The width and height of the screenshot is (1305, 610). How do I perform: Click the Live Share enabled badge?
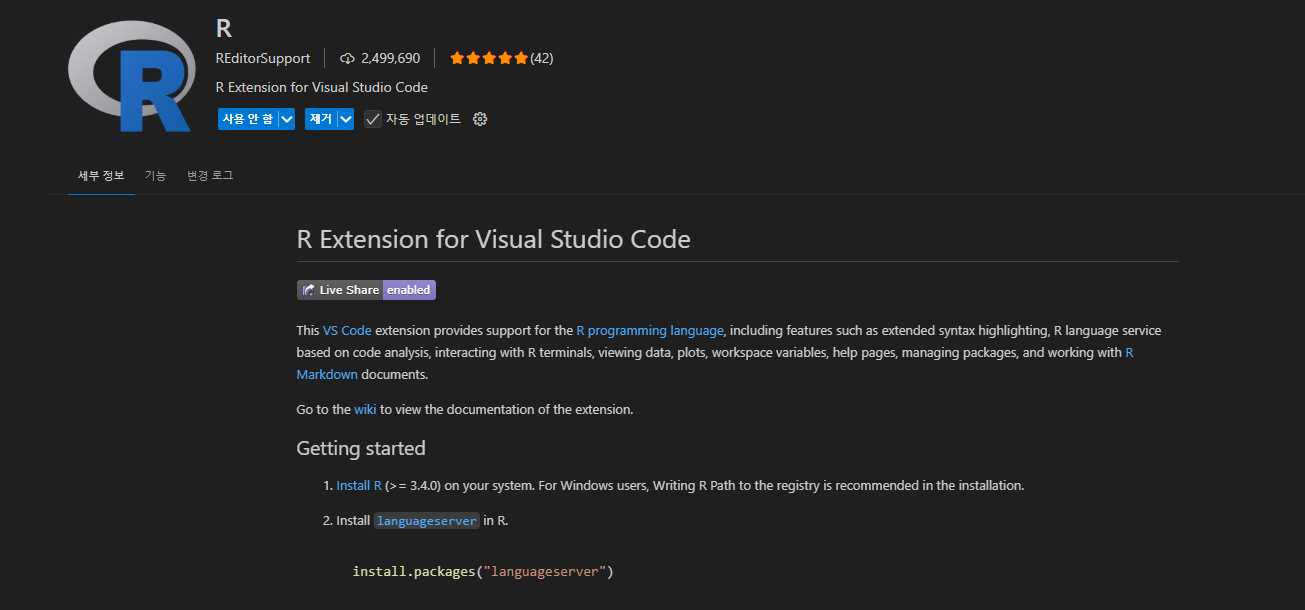[x=366, y=290]
